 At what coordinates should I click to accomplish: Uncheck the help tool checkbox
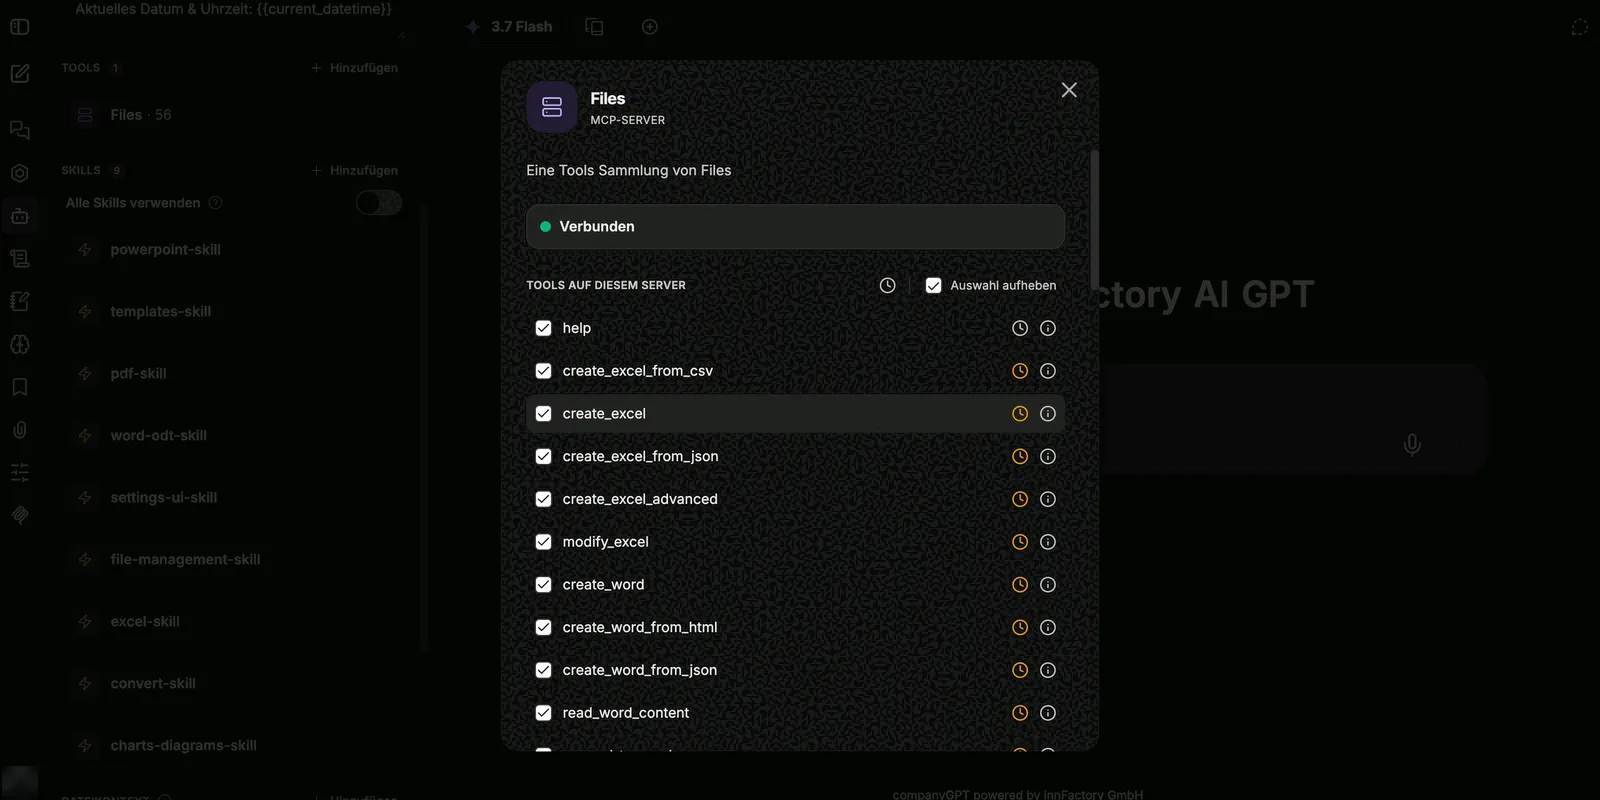point(544,328)
